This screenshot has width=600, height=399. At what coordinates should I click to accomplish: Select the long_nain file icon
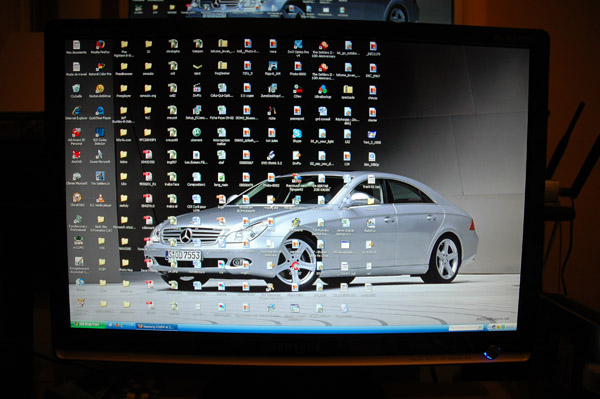pos(221,178)
